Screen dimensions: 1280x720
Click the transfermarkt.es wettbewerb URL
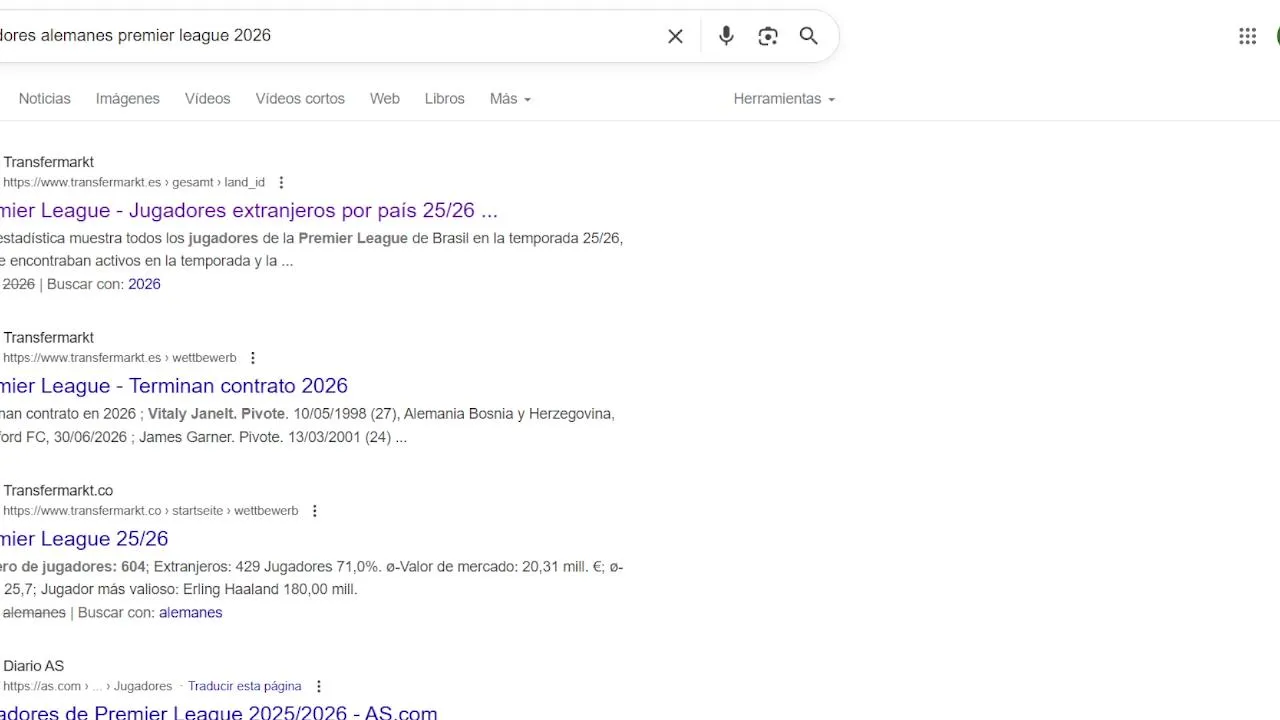120,358
